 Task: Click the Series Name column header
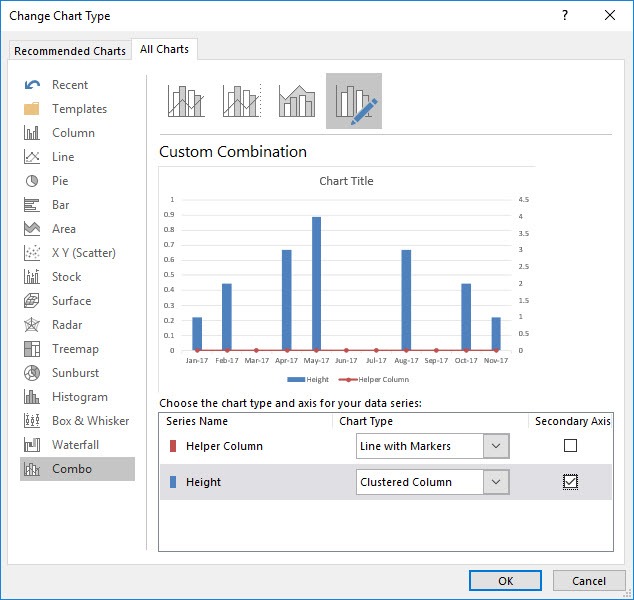[197, 421]
